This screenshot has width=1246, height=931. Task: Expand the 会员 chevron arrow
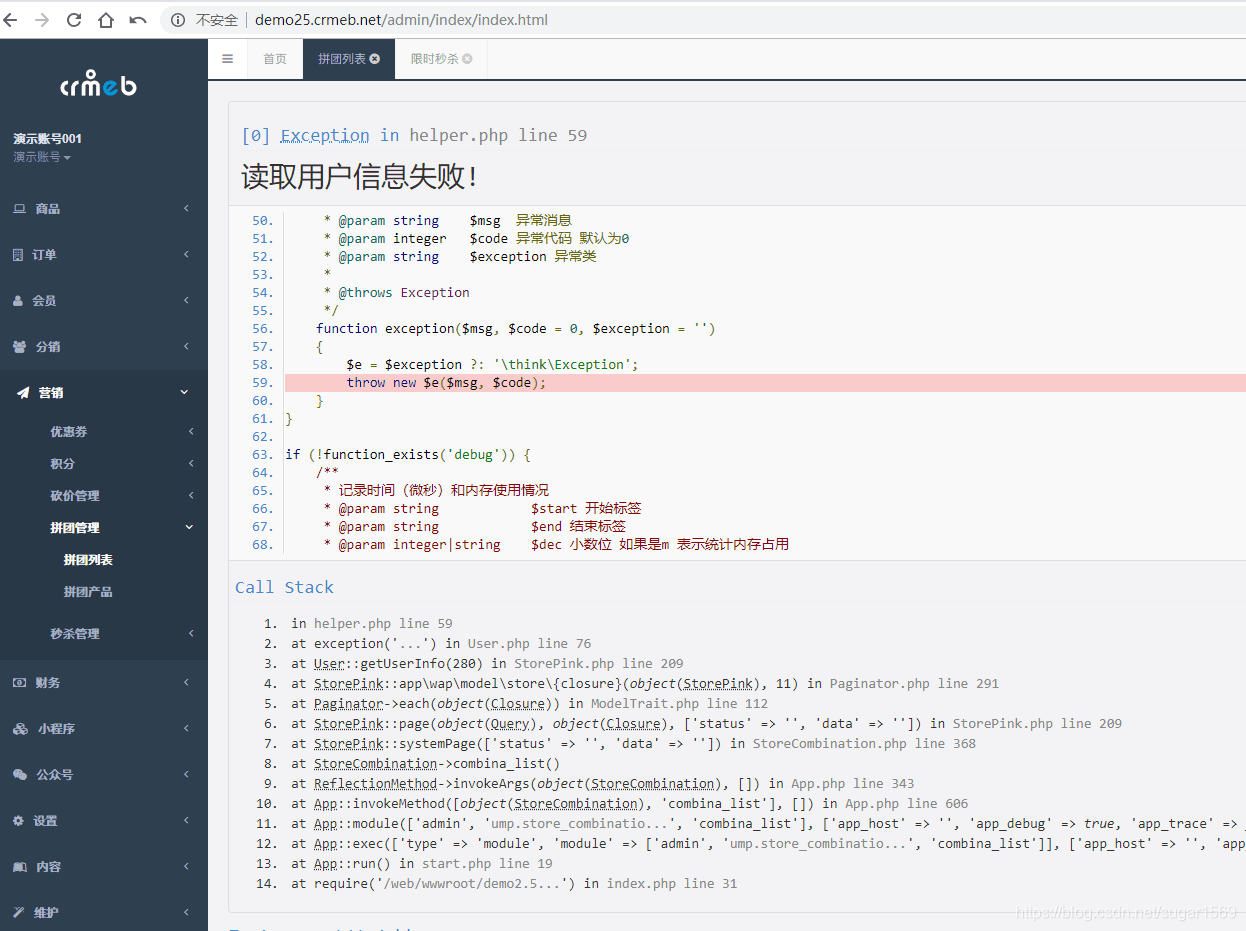click(x=187, y=300)
